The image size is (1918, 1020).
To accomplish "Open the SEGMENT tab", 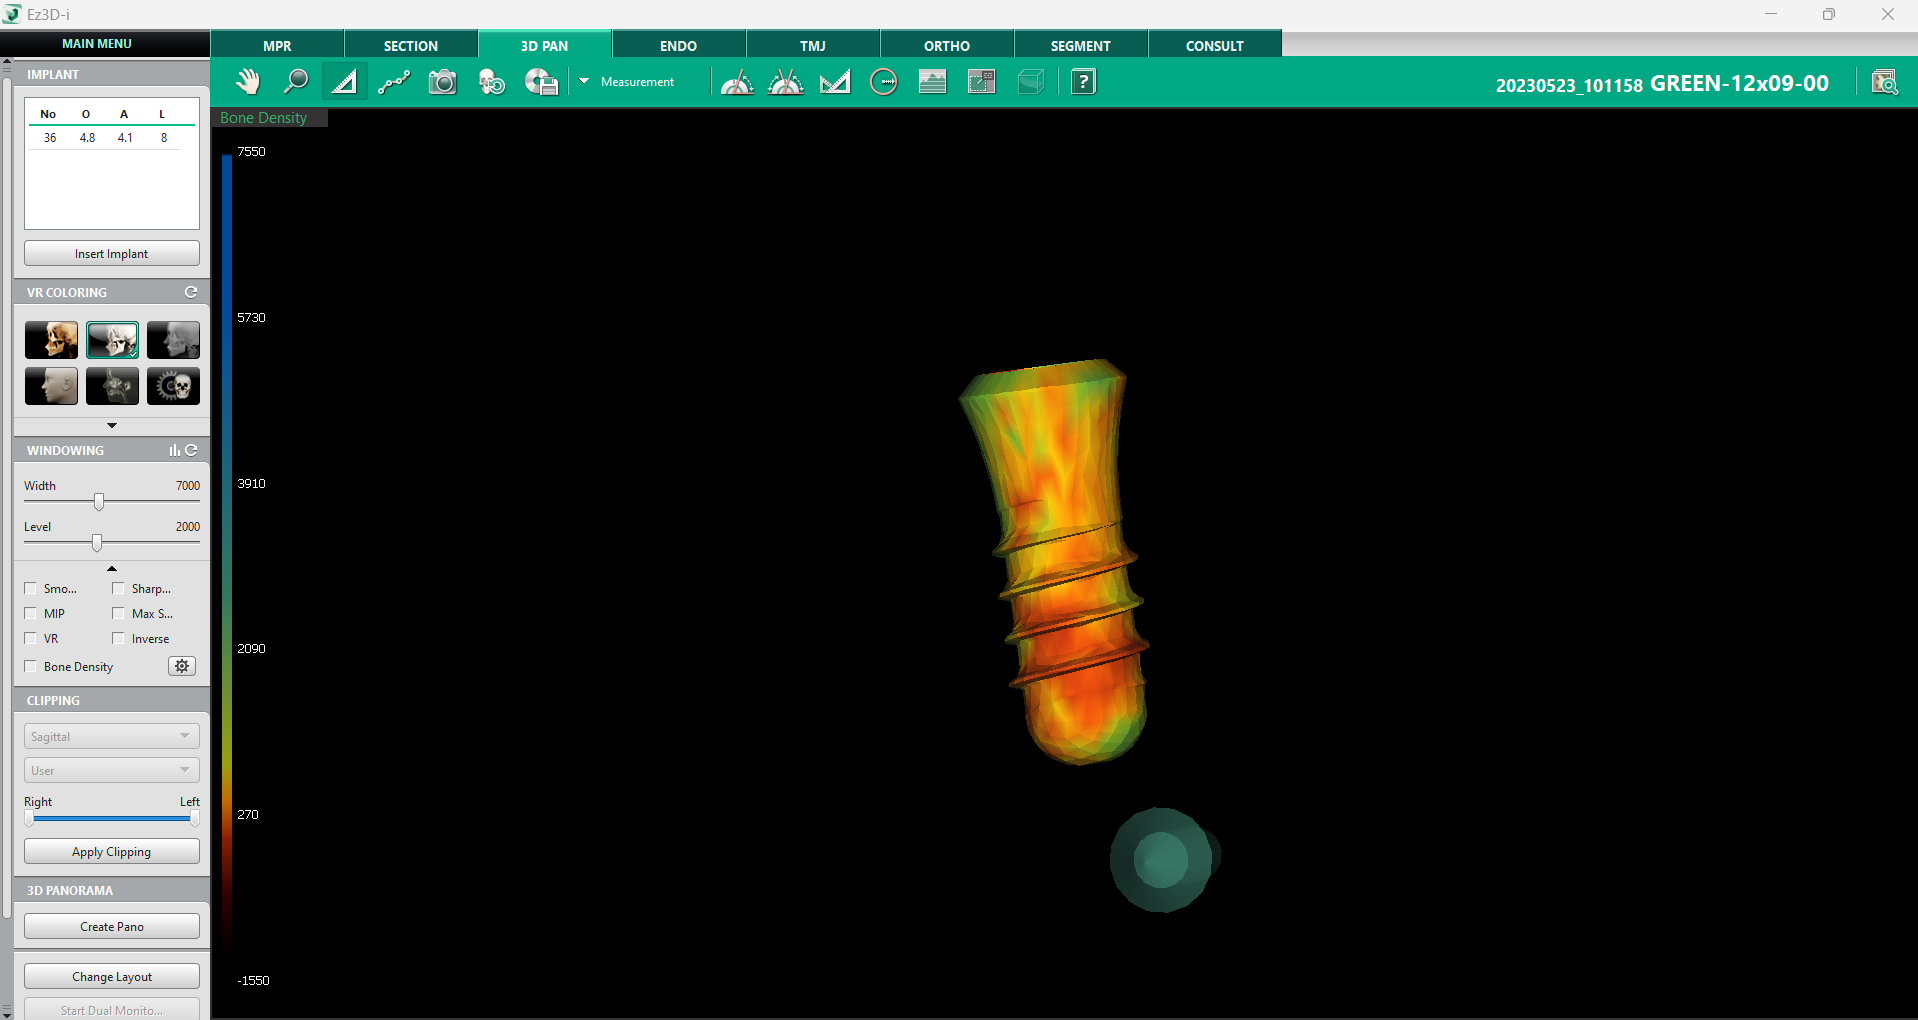I will pos(1080,46).
